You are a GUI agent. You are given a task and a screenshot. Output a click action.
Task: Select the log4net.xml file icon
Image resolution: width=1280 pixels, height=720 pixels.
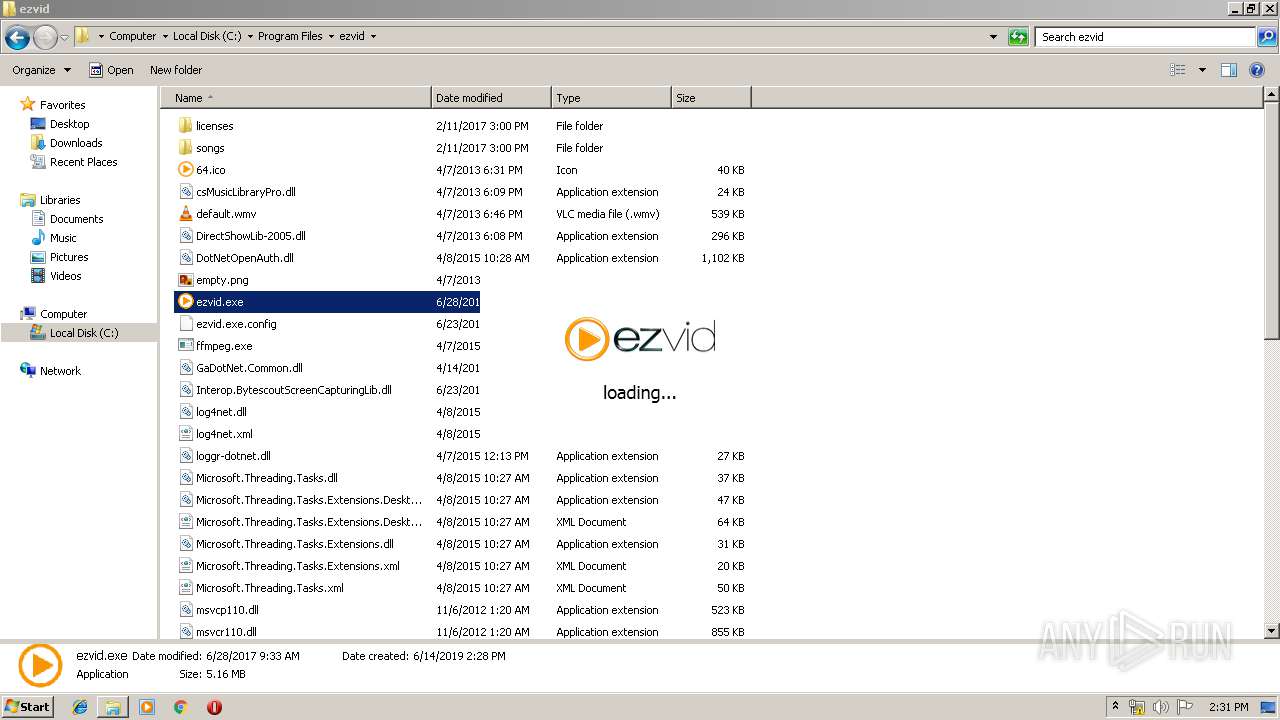tap(186, 434)
